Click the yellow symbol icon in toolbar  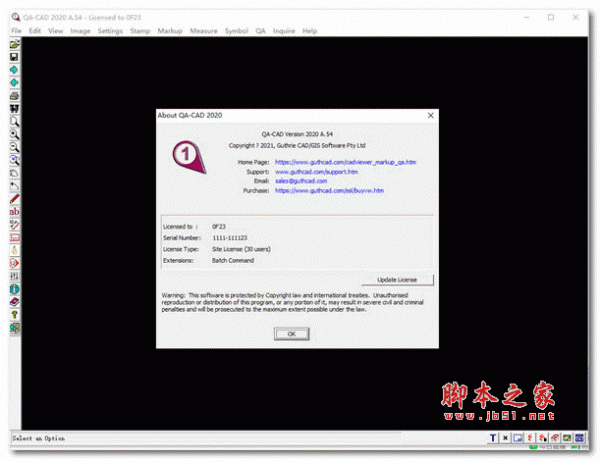point(15,250)
